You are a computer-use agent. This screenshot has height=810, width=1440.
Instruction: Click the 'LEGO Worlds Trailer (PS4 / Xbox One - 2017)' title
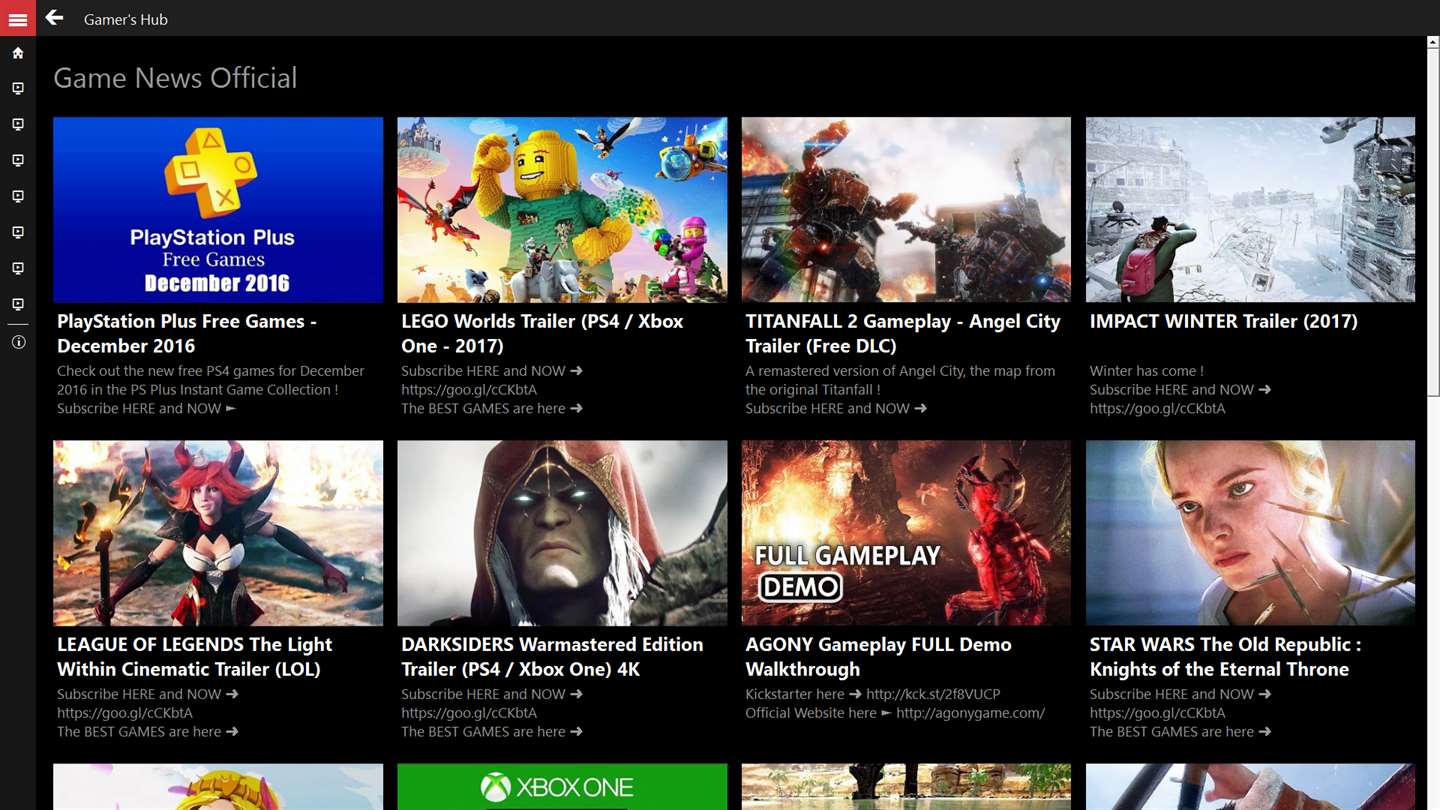click(542, 333)
